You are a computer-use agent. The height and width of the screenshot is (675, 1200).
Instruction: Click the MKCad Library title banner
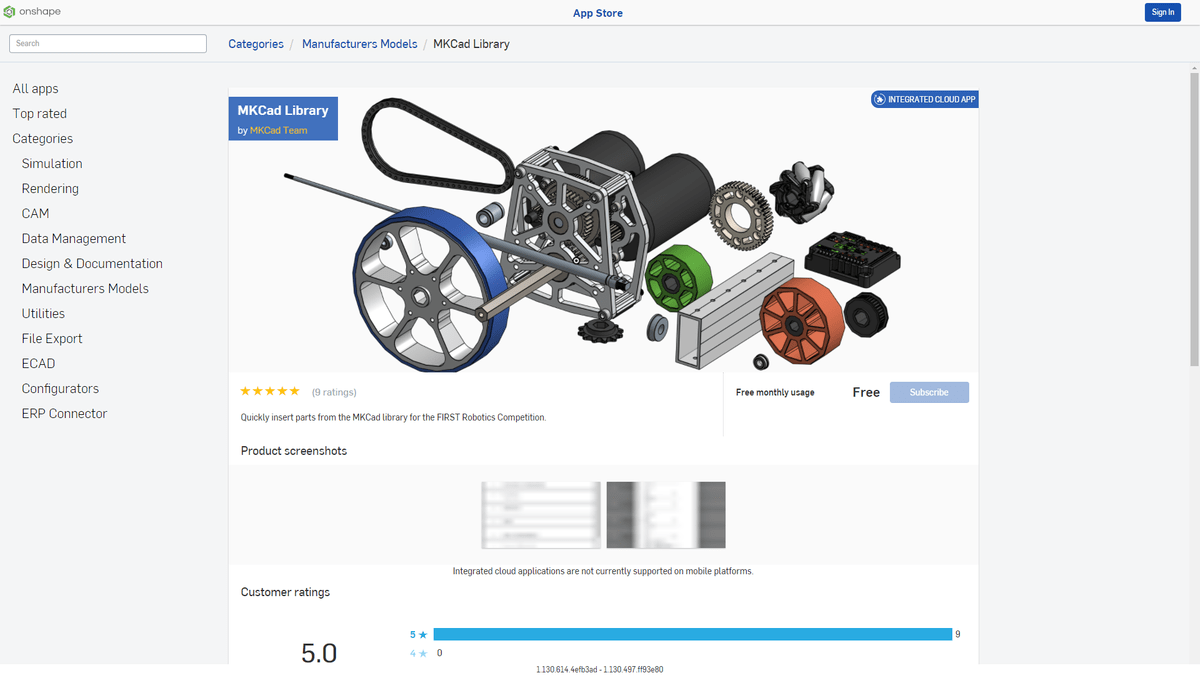point(283,118)
